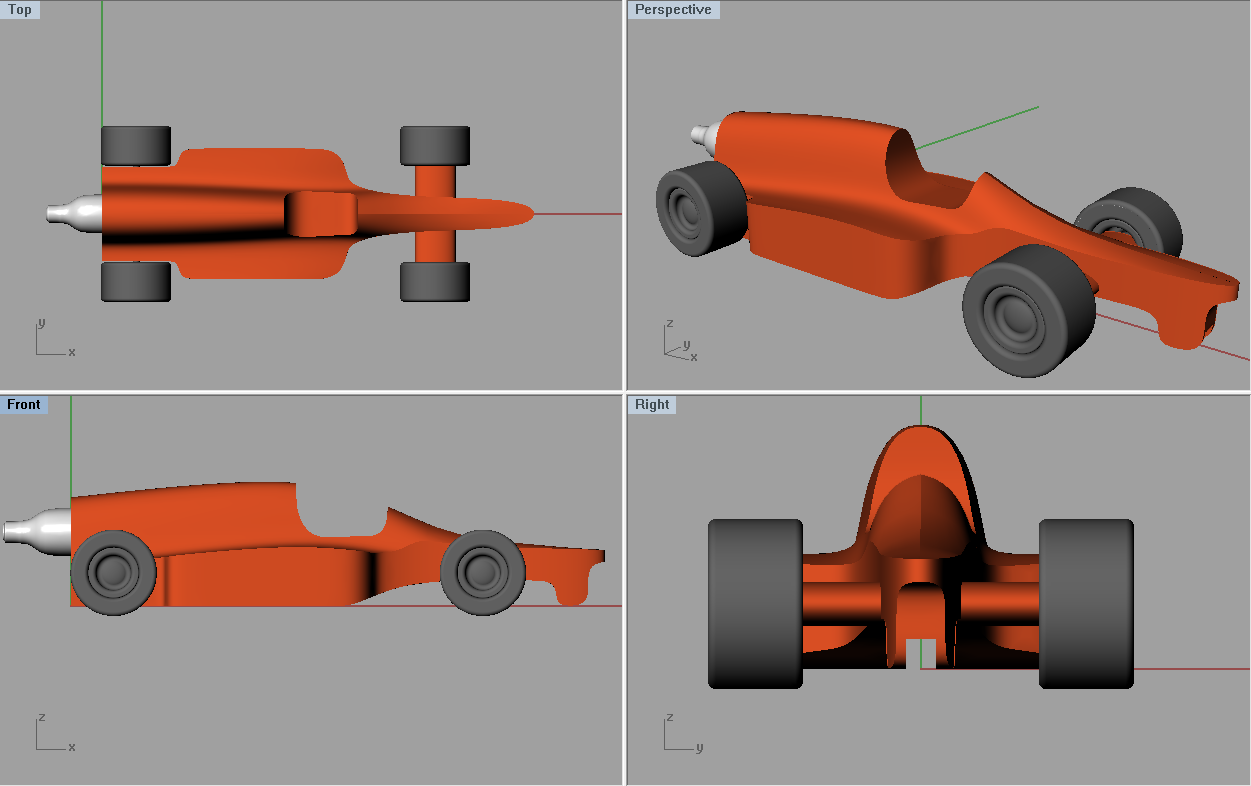
Task: Click the cockpit opening in Top viewport
Action: pos(322,214)
